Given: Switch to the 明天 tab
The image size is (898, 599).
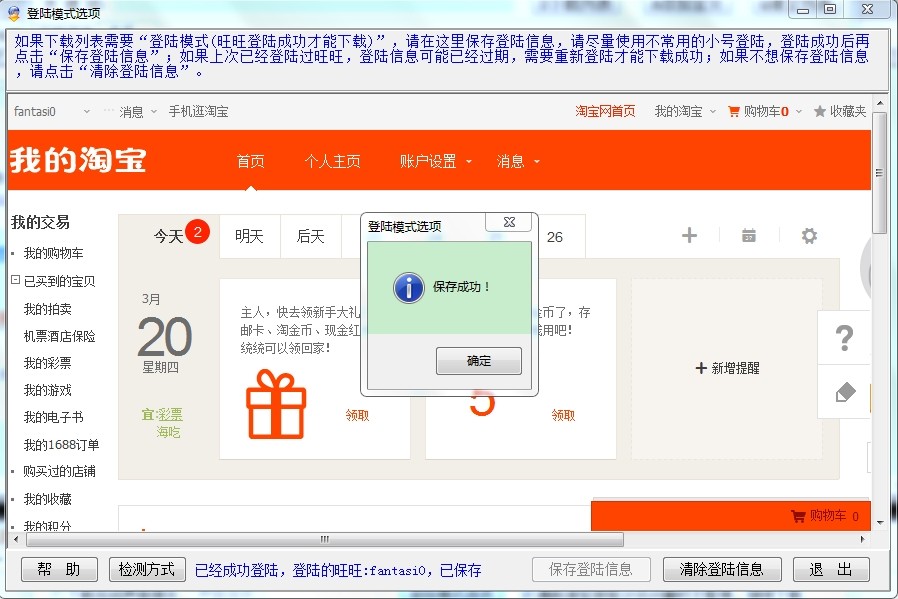Looking at the screenshot, I should (x=249, y=236).
